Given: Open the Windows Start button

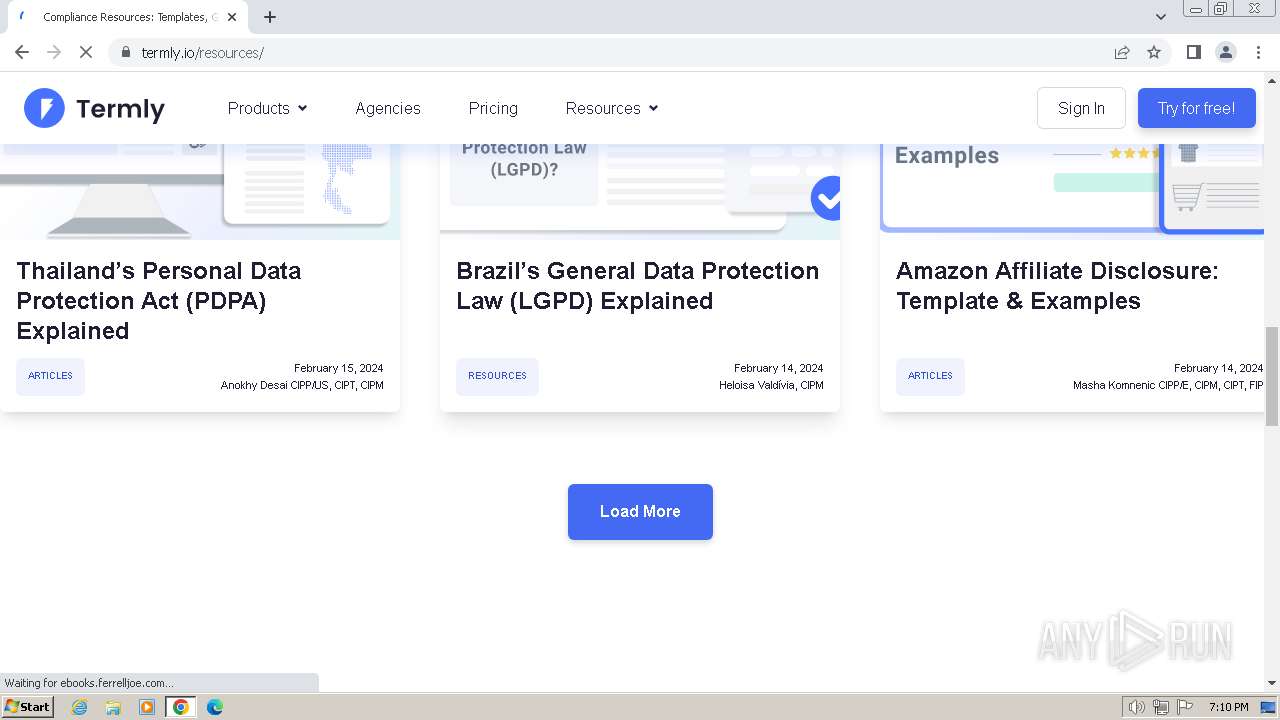Looking at the screenshot, I should pyautogui.click(x=28, y=706).
